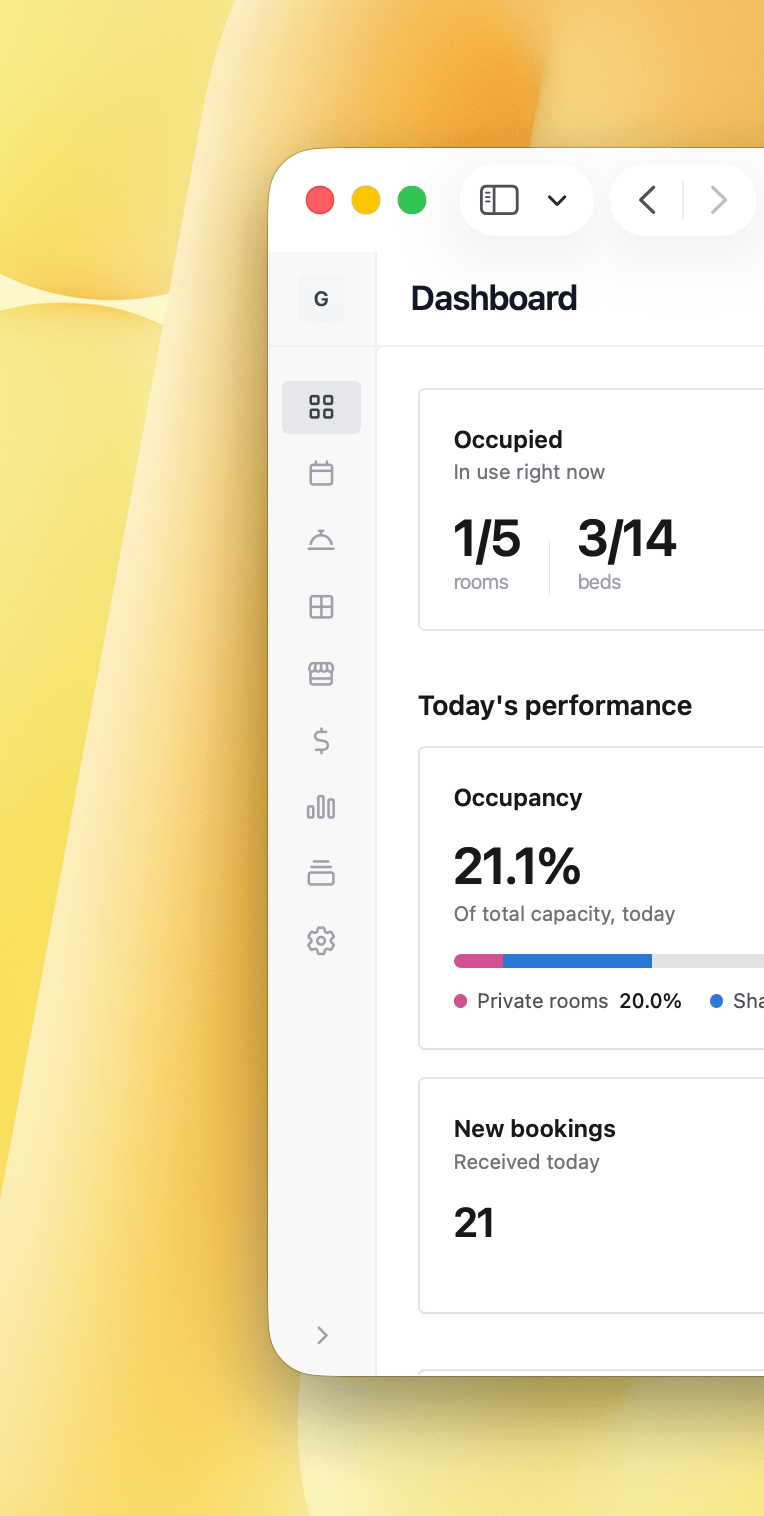Open the sidebar options dropdown chevron
764x1516 pixels.
(557, 200)
